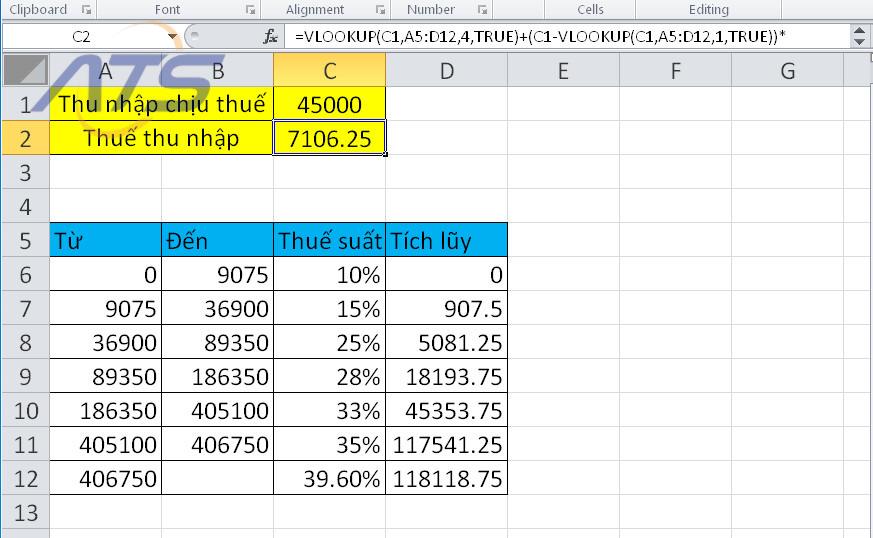Select cell with result 7106.25
873x538 pixels.
[329, 139]
